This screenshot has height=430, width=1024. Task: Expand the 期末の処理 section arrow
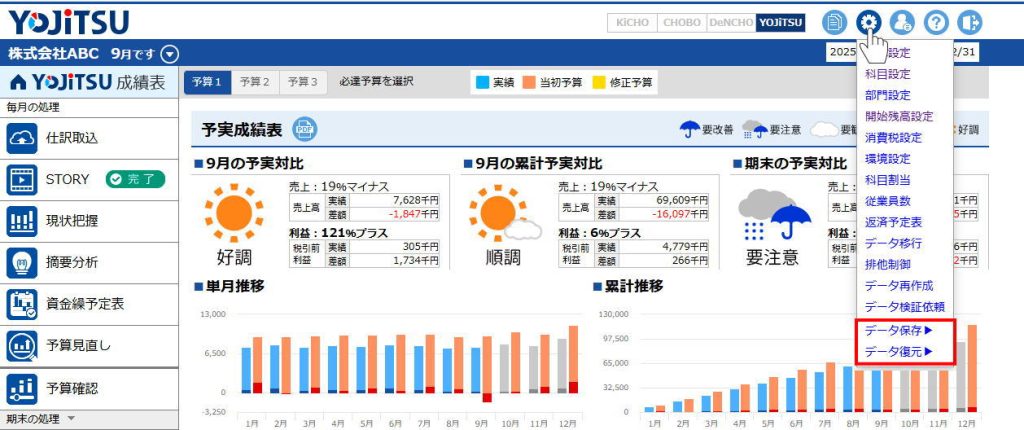[71, 419]
